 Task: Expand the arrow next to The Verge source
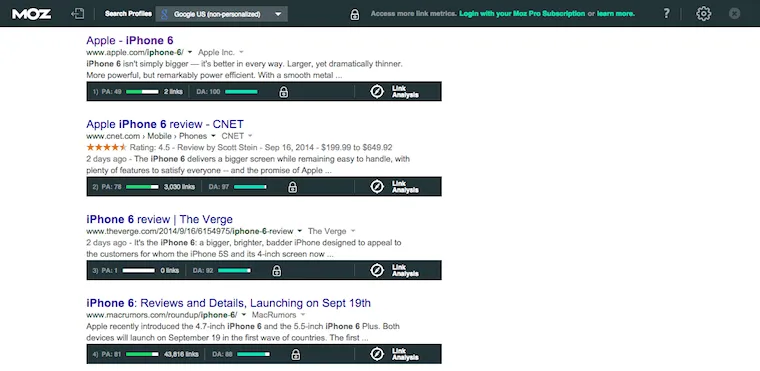[x=353, y=231]
